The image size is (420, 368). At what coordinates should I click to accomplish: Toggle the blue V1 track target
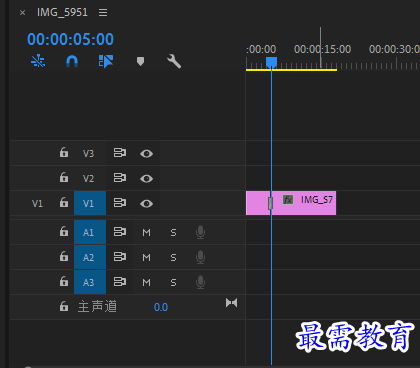[x=90, y=203]
